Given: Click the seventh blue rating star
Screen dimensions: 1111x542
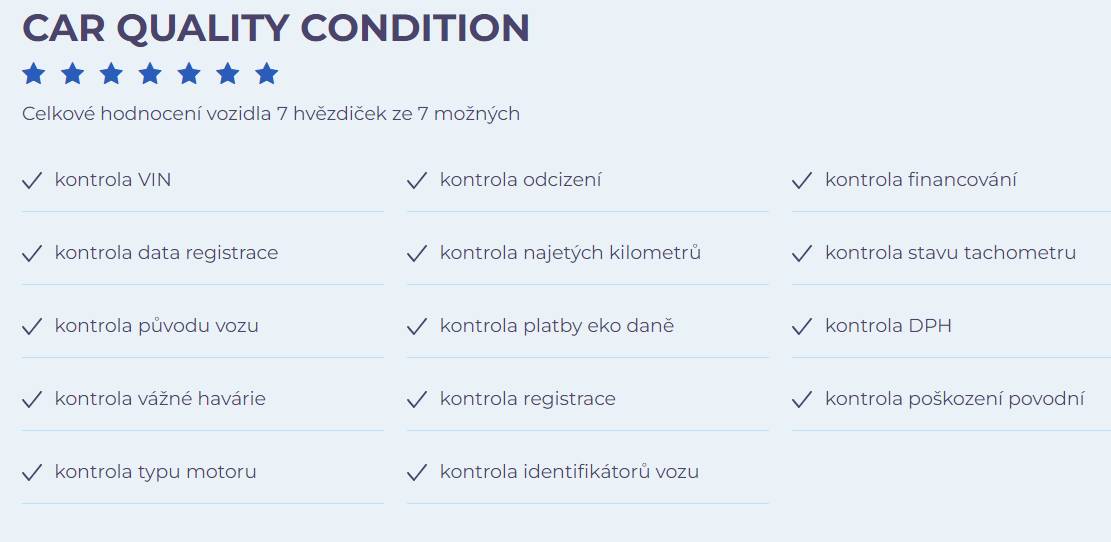Looking at the screenshot, I should point(266,74).
